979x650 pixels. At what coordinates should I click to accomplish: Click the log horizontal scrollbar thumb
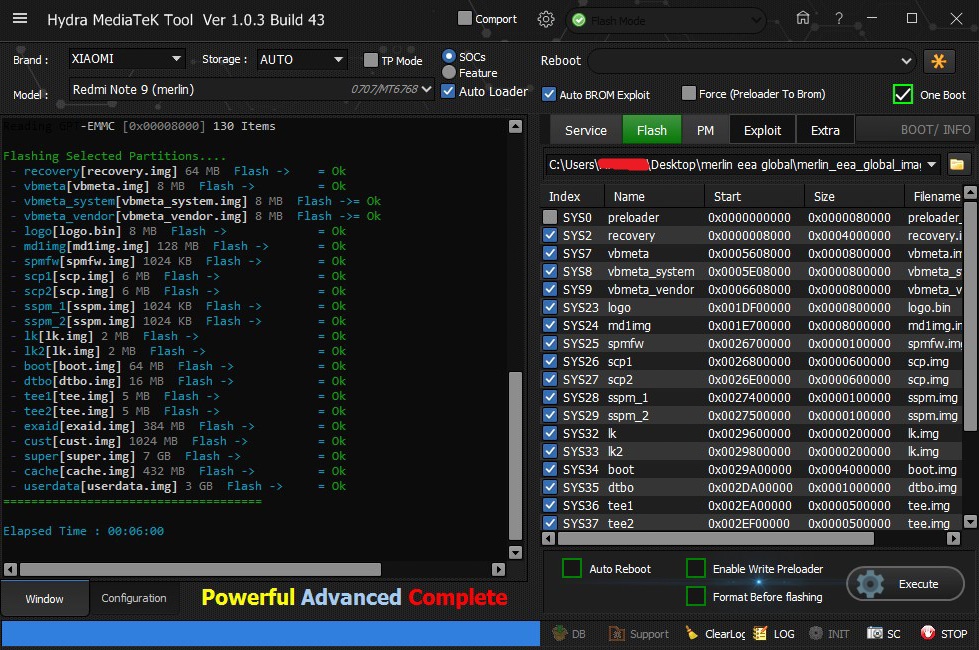click(x=200, y=569)
